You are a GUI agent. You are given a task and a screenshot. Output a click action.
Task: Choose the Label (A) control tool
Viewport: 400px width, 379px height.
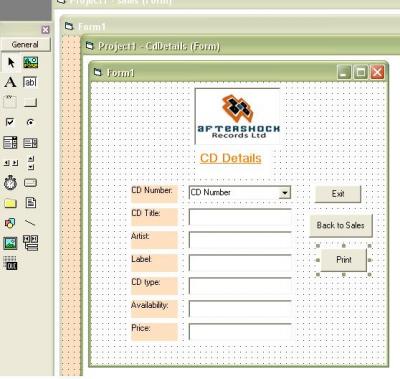tap(10, 82)
